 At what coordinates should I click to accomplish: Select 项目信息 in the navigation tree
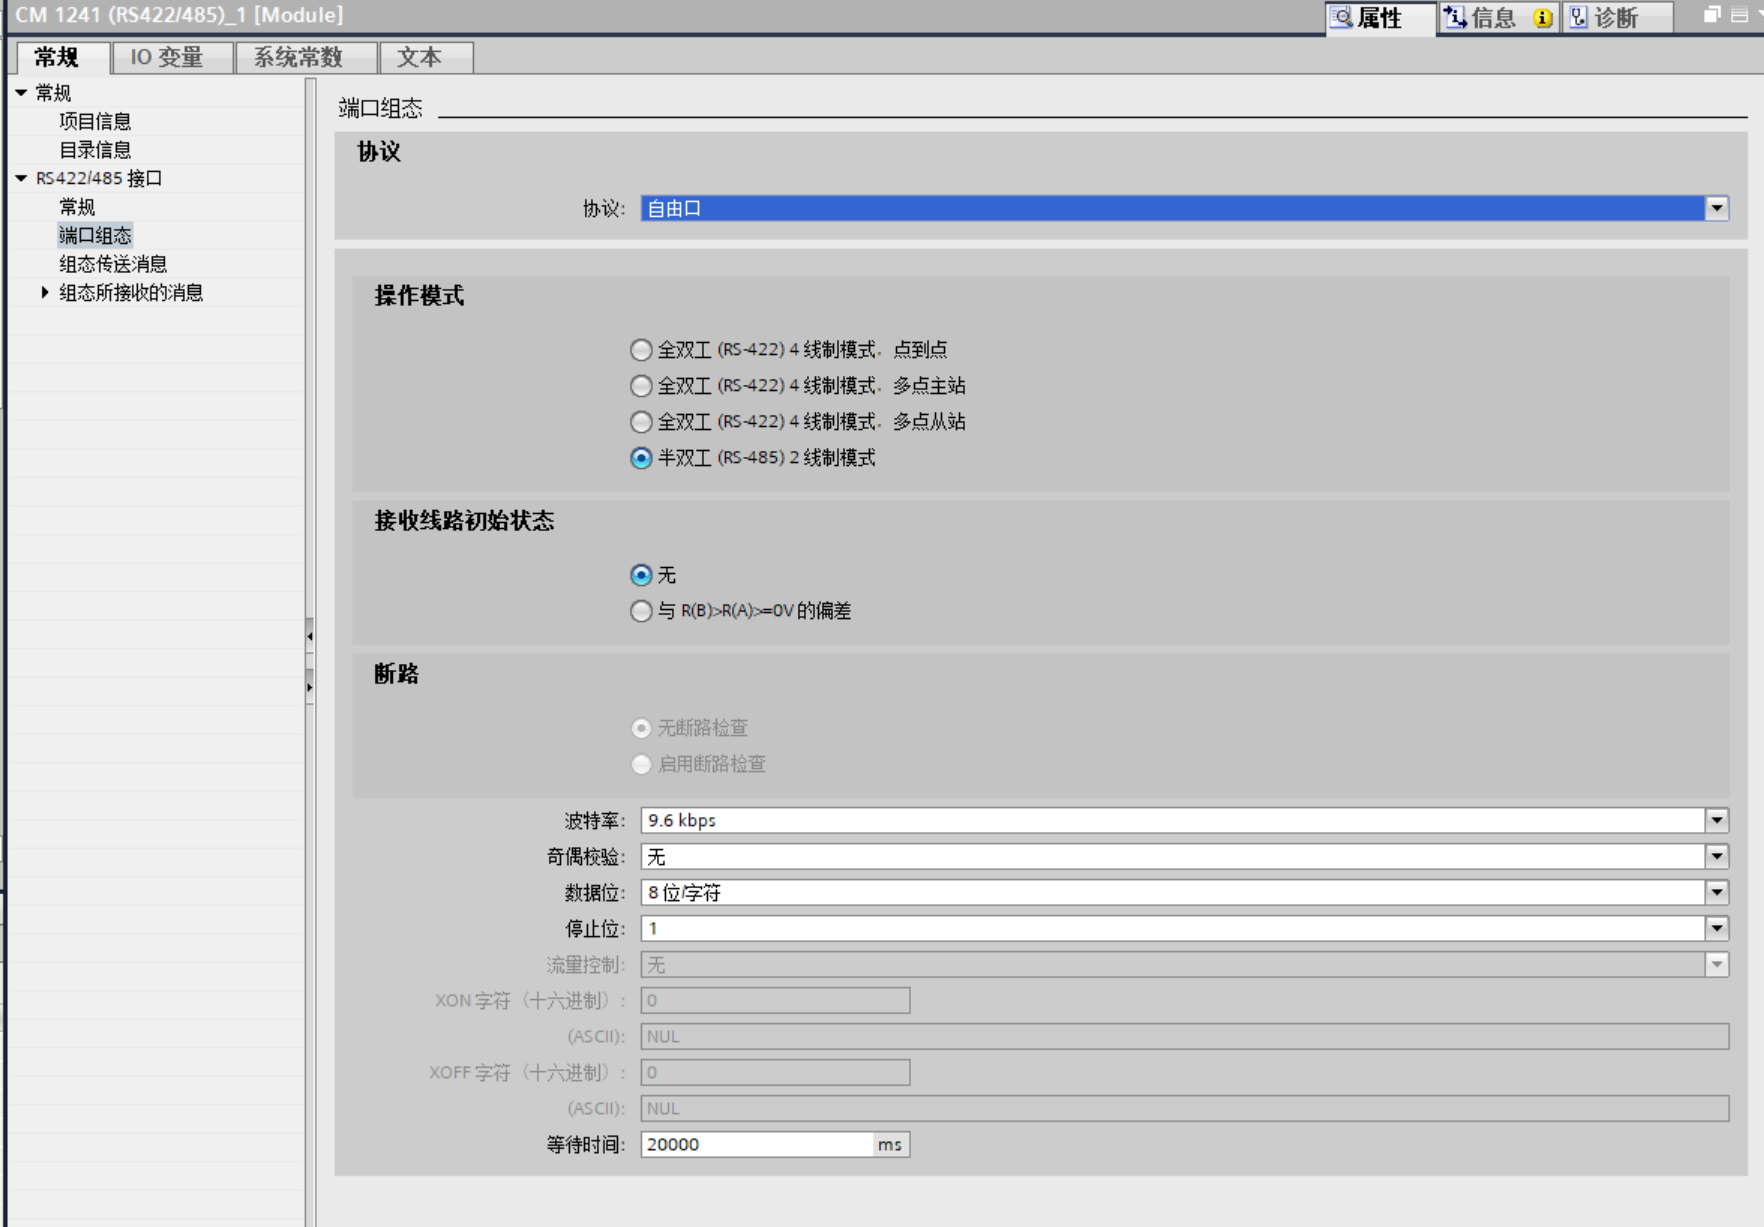(x=95, y=121)
